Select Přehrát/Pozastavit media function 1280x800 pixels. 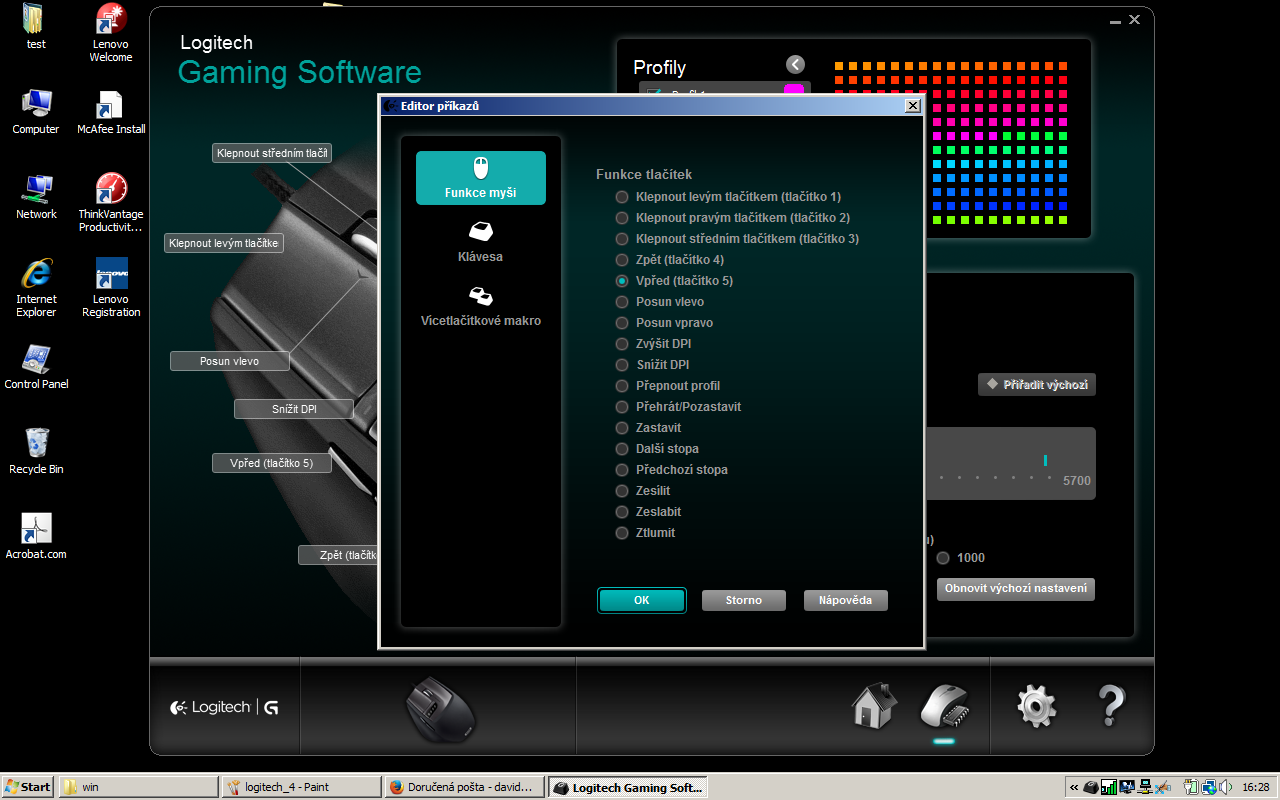[679, 407]
